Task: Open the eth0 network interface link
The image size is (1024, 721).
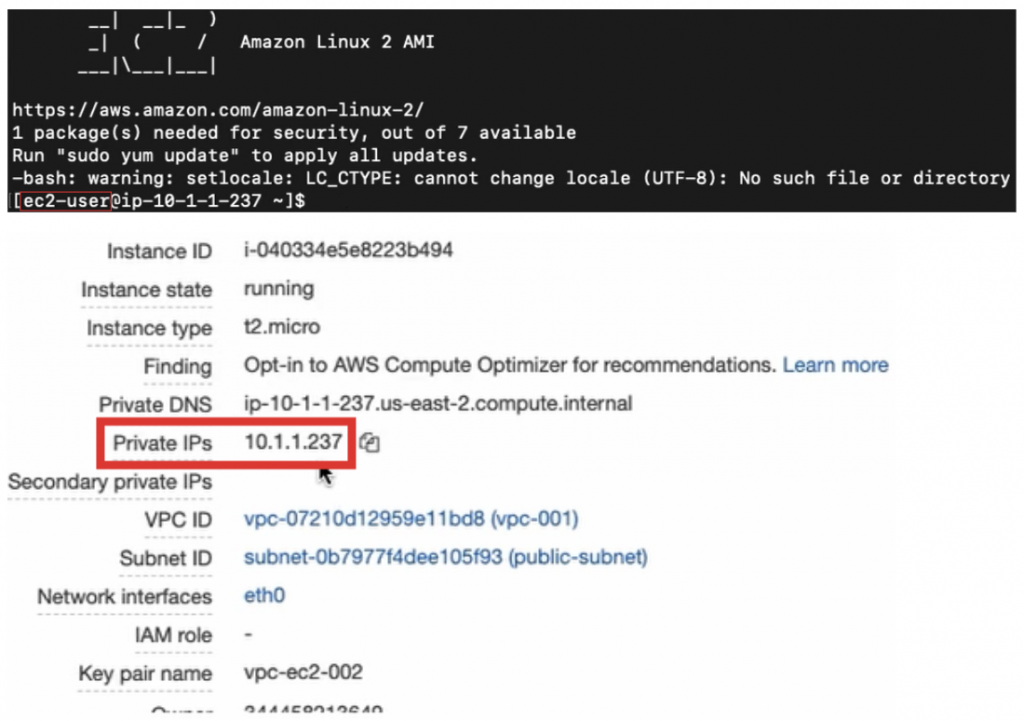Action: point(264,595)
